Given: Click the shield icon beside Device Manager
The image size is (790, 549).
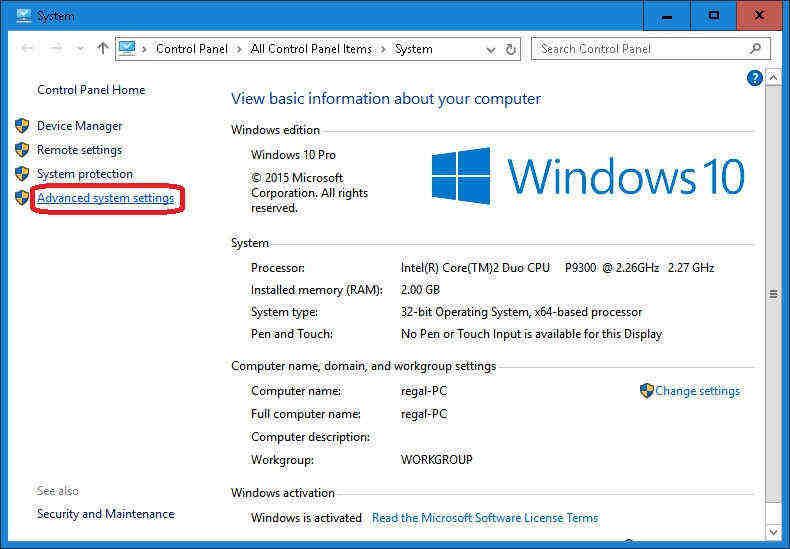Looking at the screenshot, I should pyautogui.click(x=22, y=125).
